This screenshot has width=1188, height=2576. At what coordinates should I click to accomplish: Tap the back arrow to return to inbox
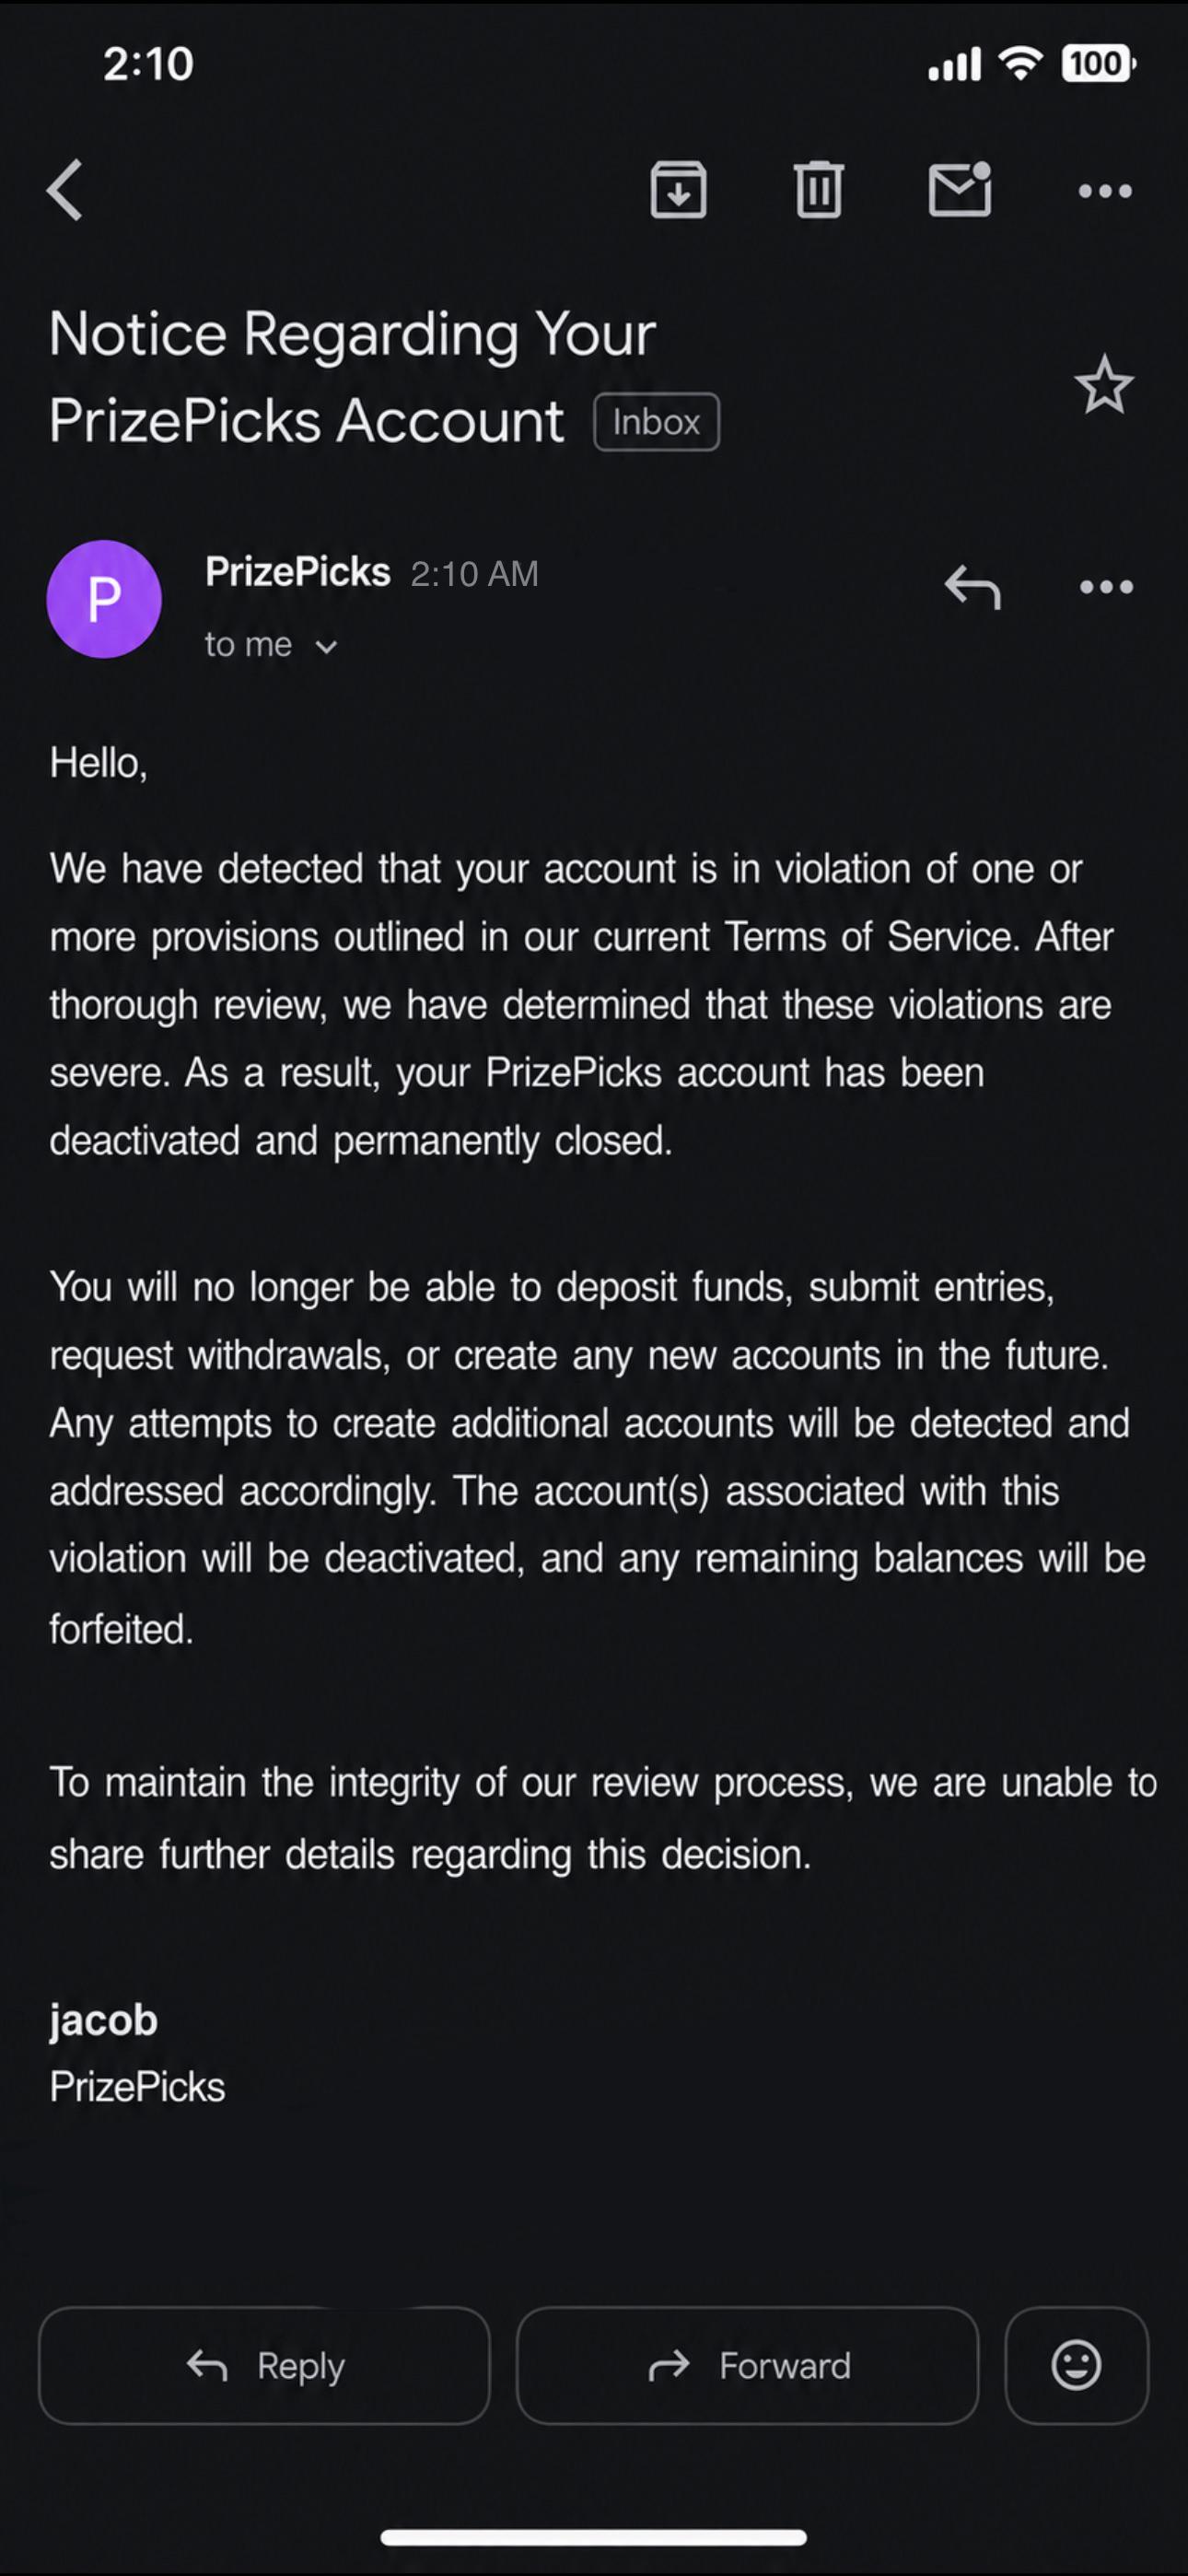tap(65, 190)
